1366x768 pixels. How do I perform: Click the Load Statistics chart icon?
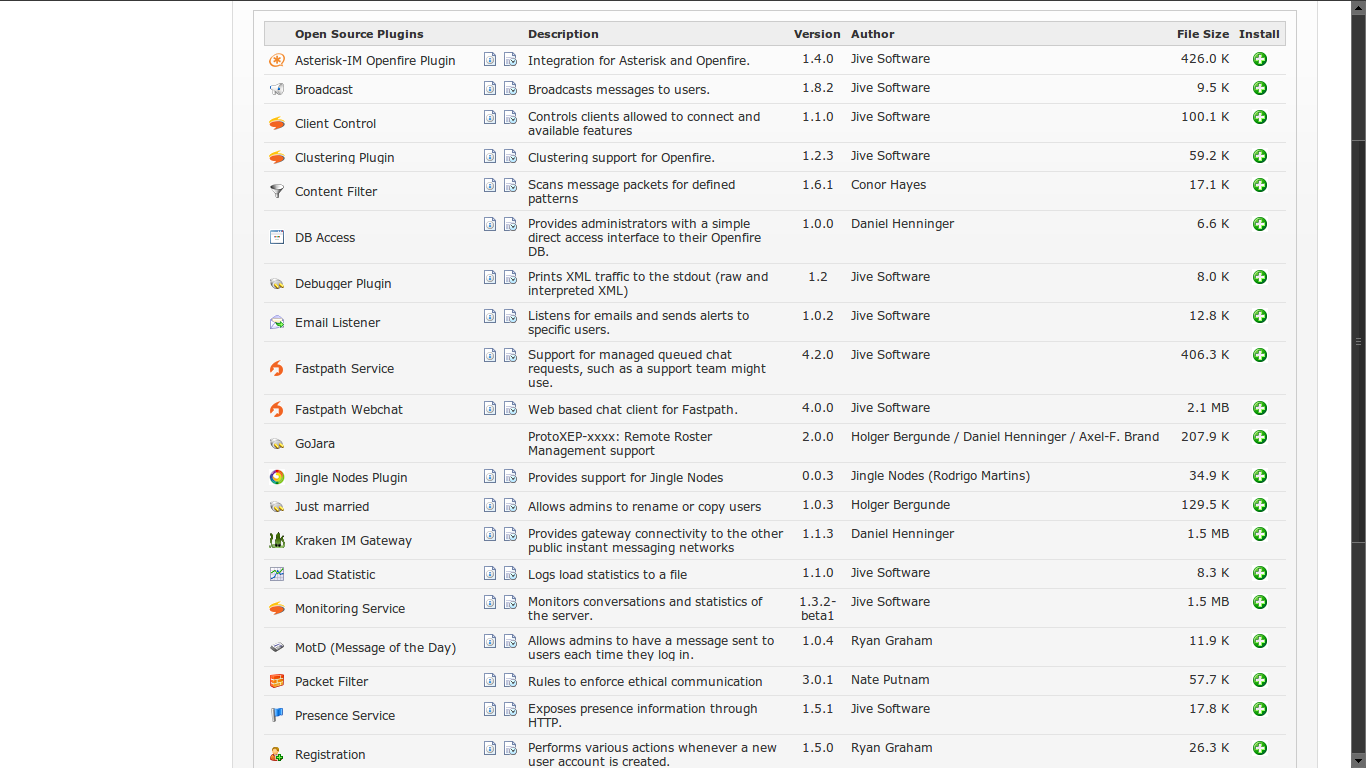point(277,574)
